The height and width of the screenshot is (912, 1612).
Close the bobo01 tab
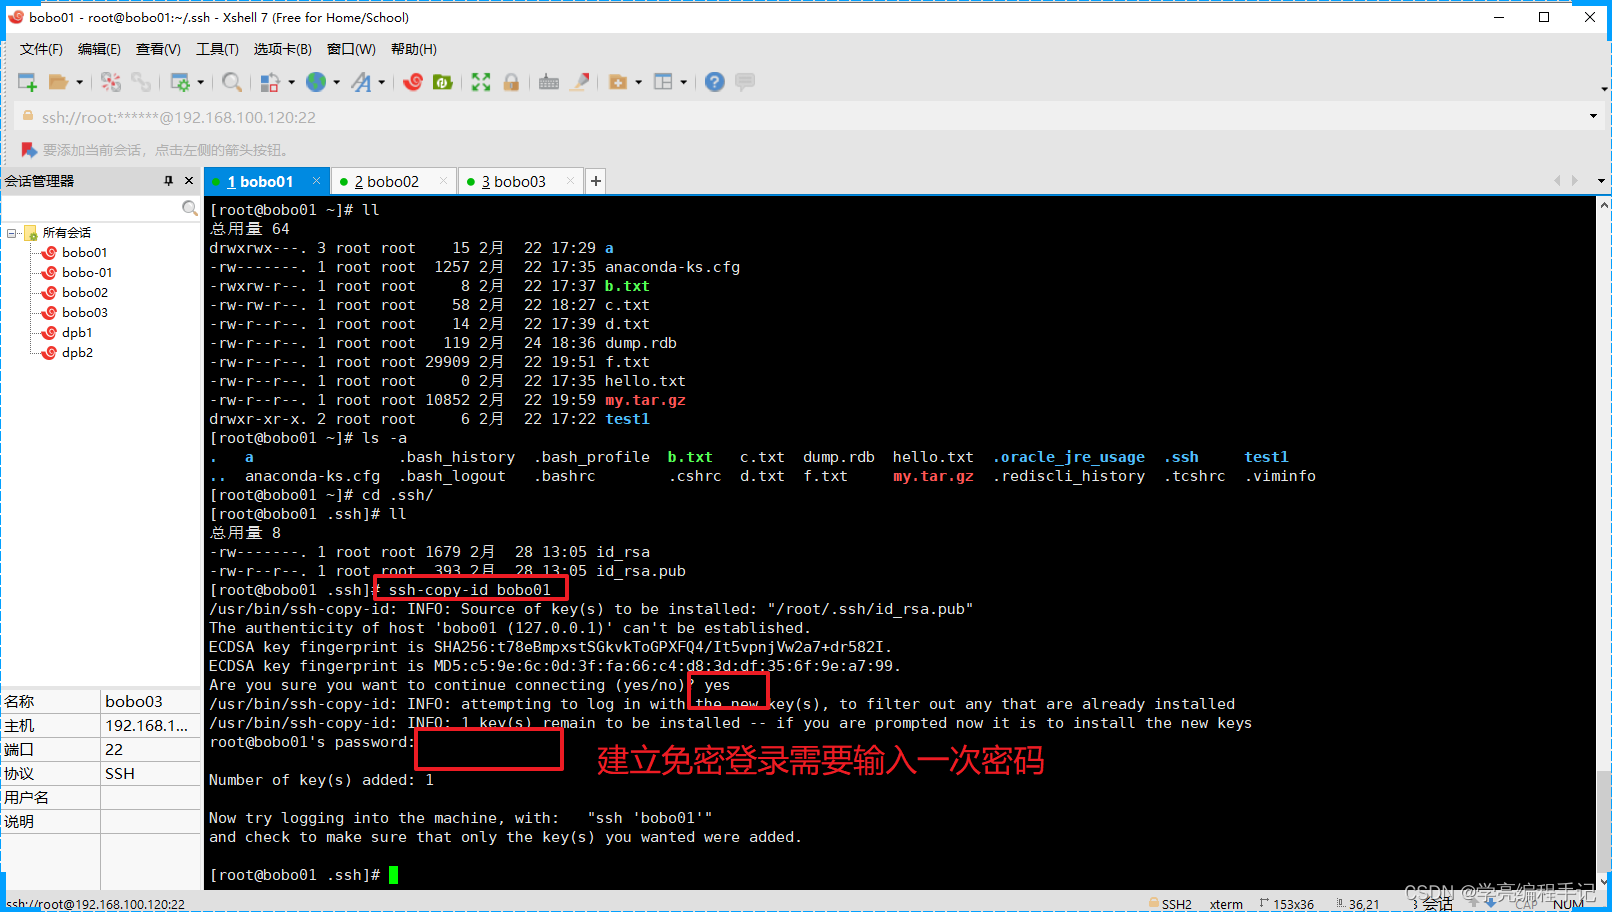pyautogui.click(x=316, y=181)
